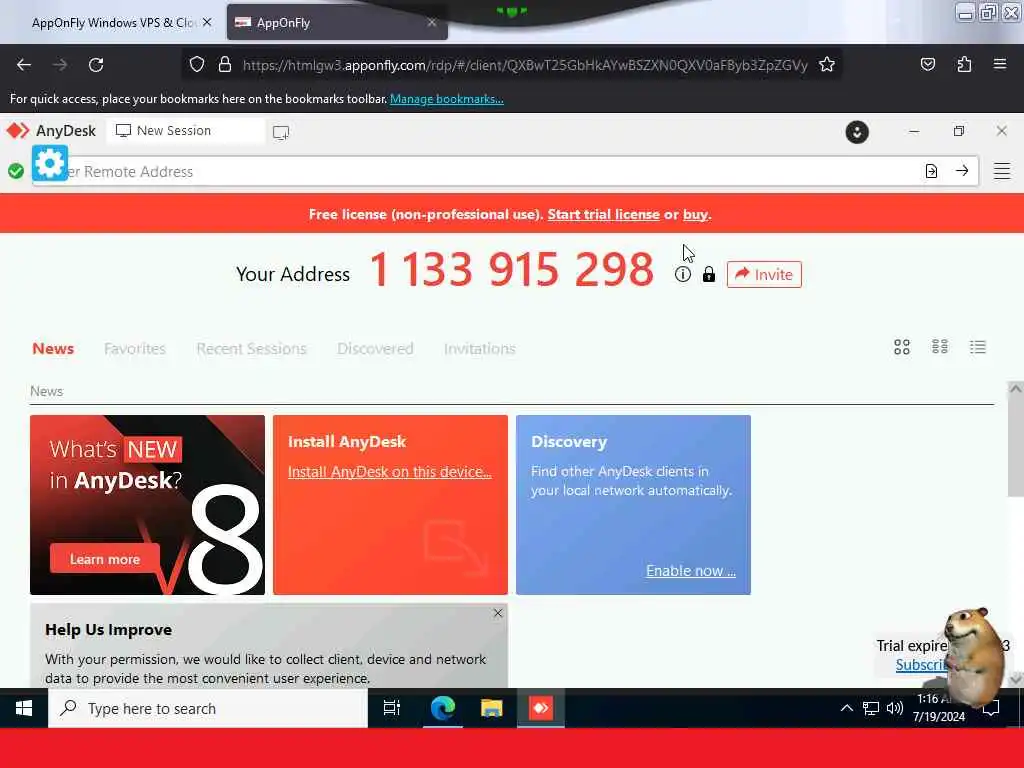Screen dimensions: 1024x768
Task: Click the network tray icon
Action: coord(871,708)
